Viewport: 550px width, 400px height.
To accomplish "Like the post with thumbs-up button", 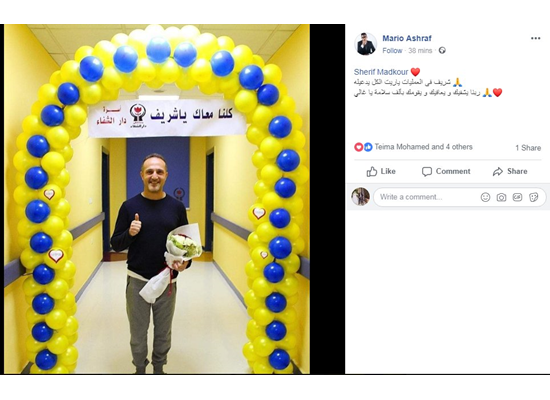I will pyautogui.click(x=381, y=172).
